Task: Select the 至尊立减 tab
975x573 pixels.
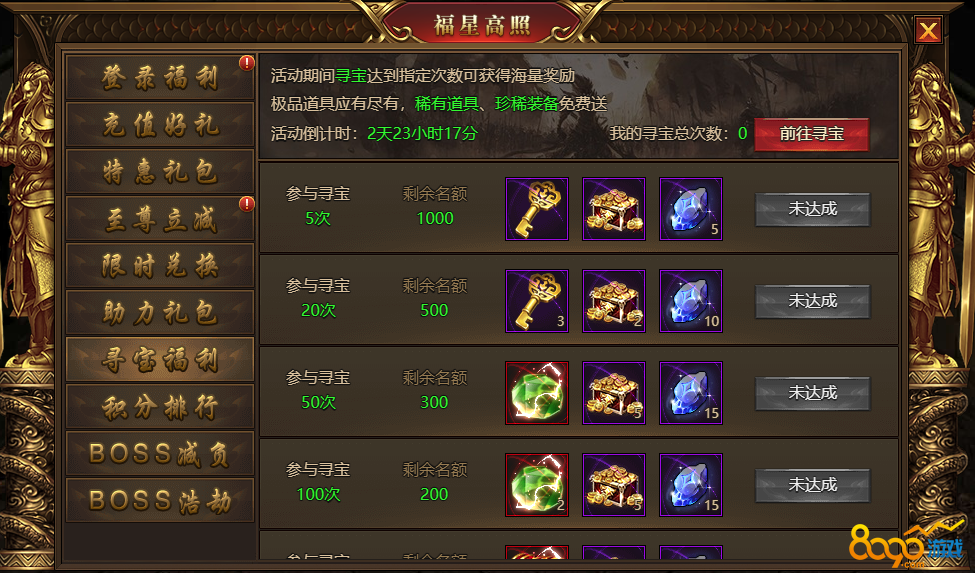Action: click(160, 219)
